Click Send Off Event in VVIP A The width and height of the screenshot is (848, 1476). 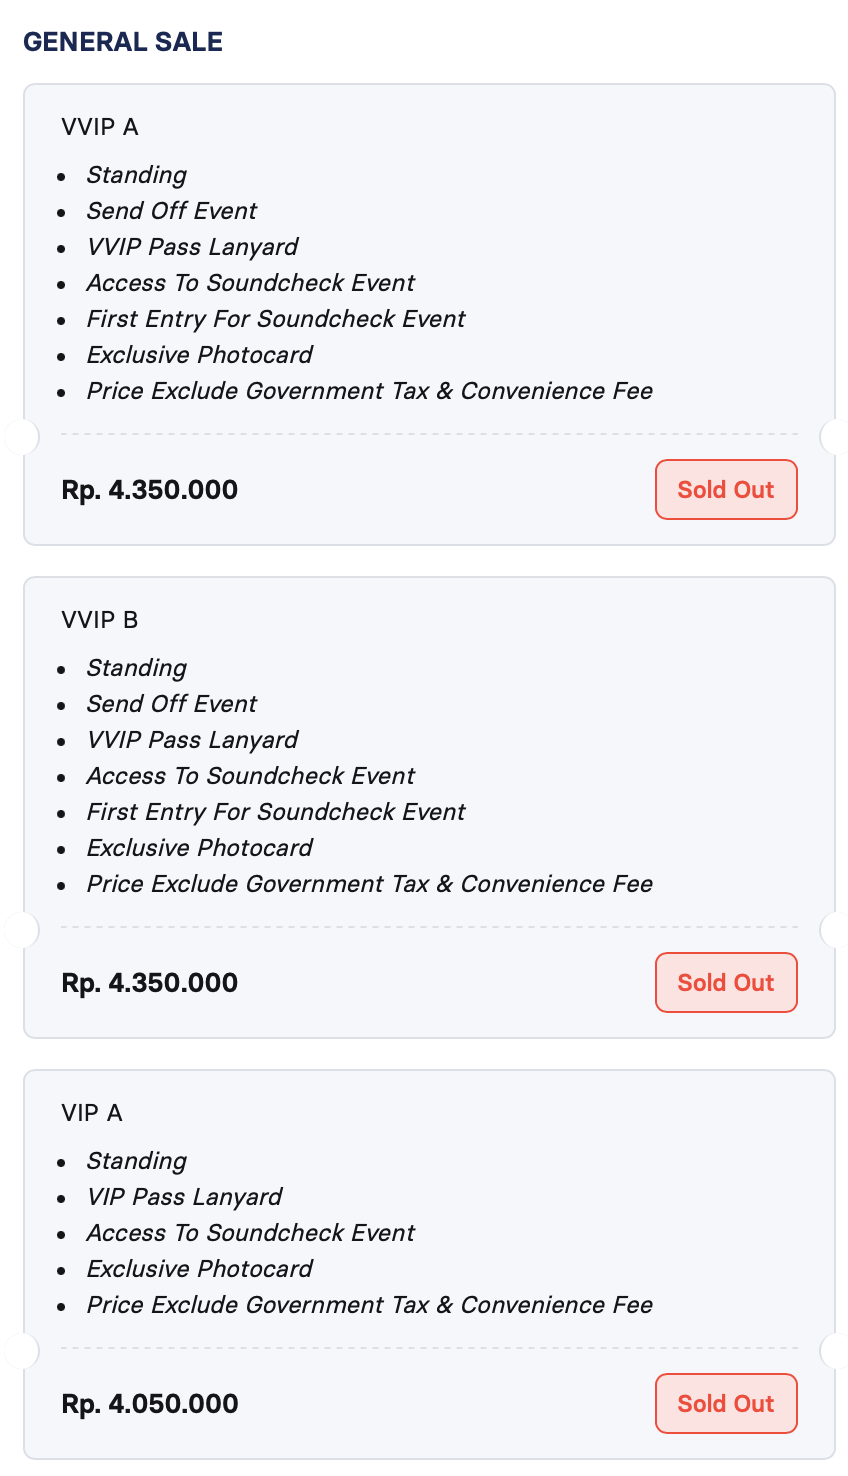click(x=172, y=211)
